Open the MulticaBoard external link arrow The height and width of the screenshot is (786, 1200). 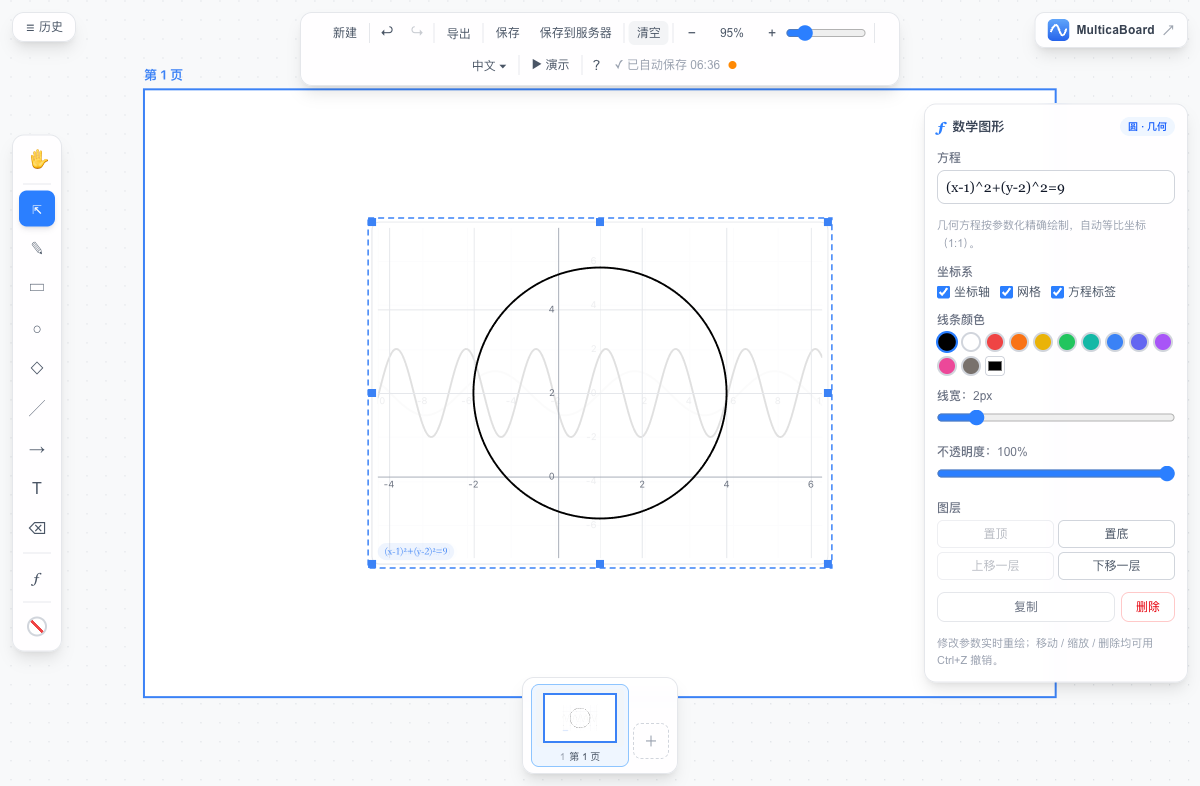(1168, 30)
